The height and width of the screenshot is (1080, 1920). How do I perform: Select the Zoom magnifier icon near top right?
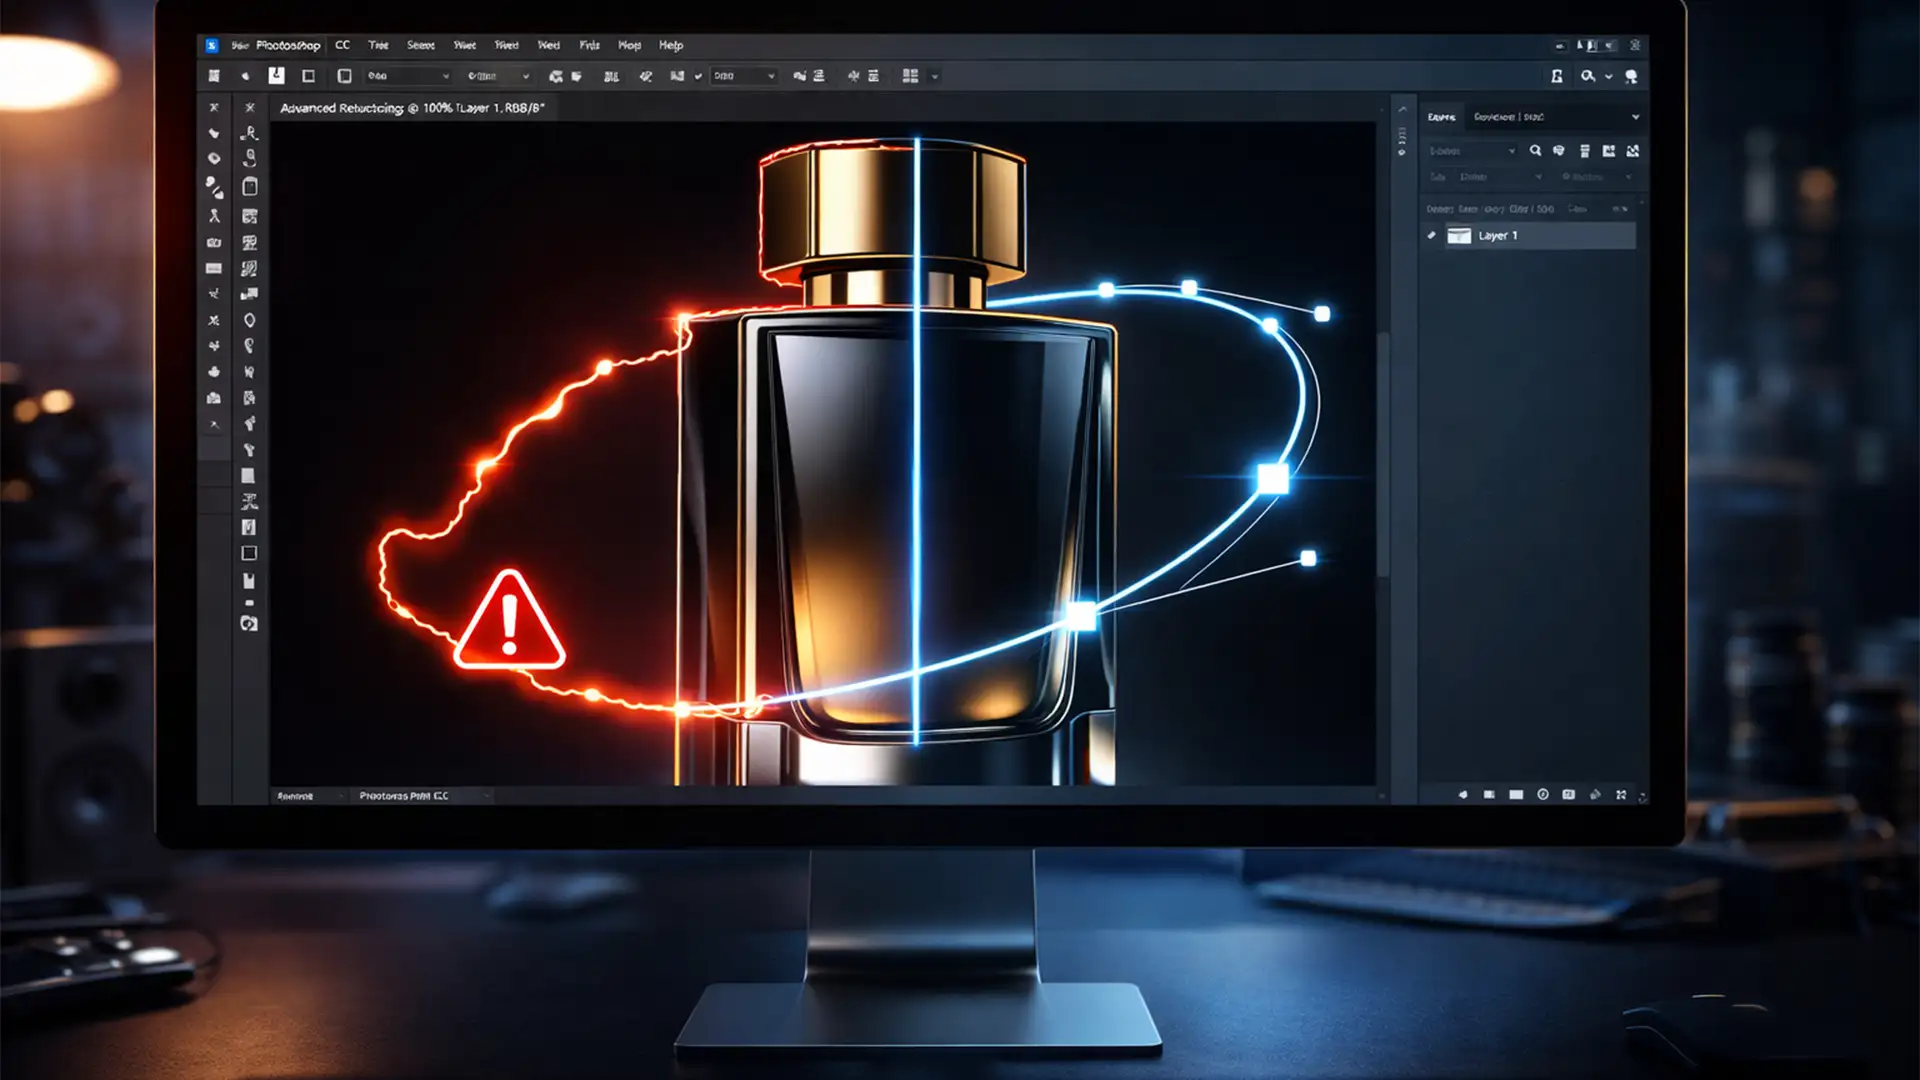[1587, 75]
